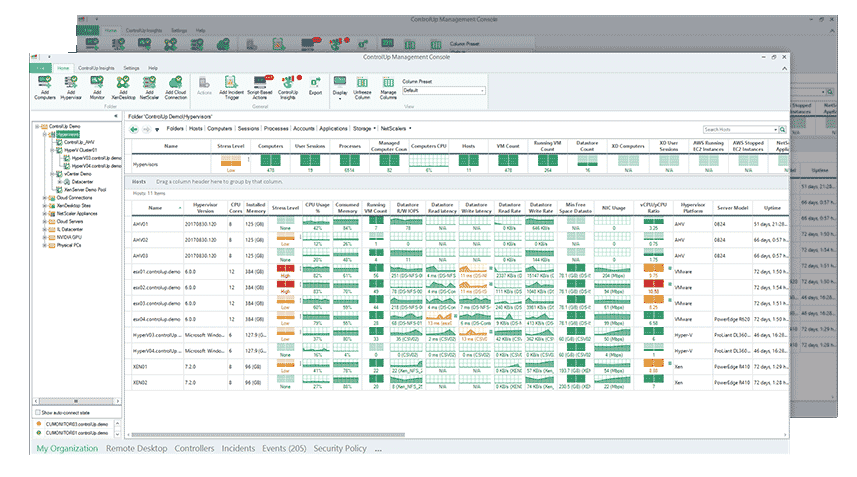This screenshot has height=477, width=857.
Task: Collapse the folder tree pane with the arrow
Action: (x=116, y=116)
